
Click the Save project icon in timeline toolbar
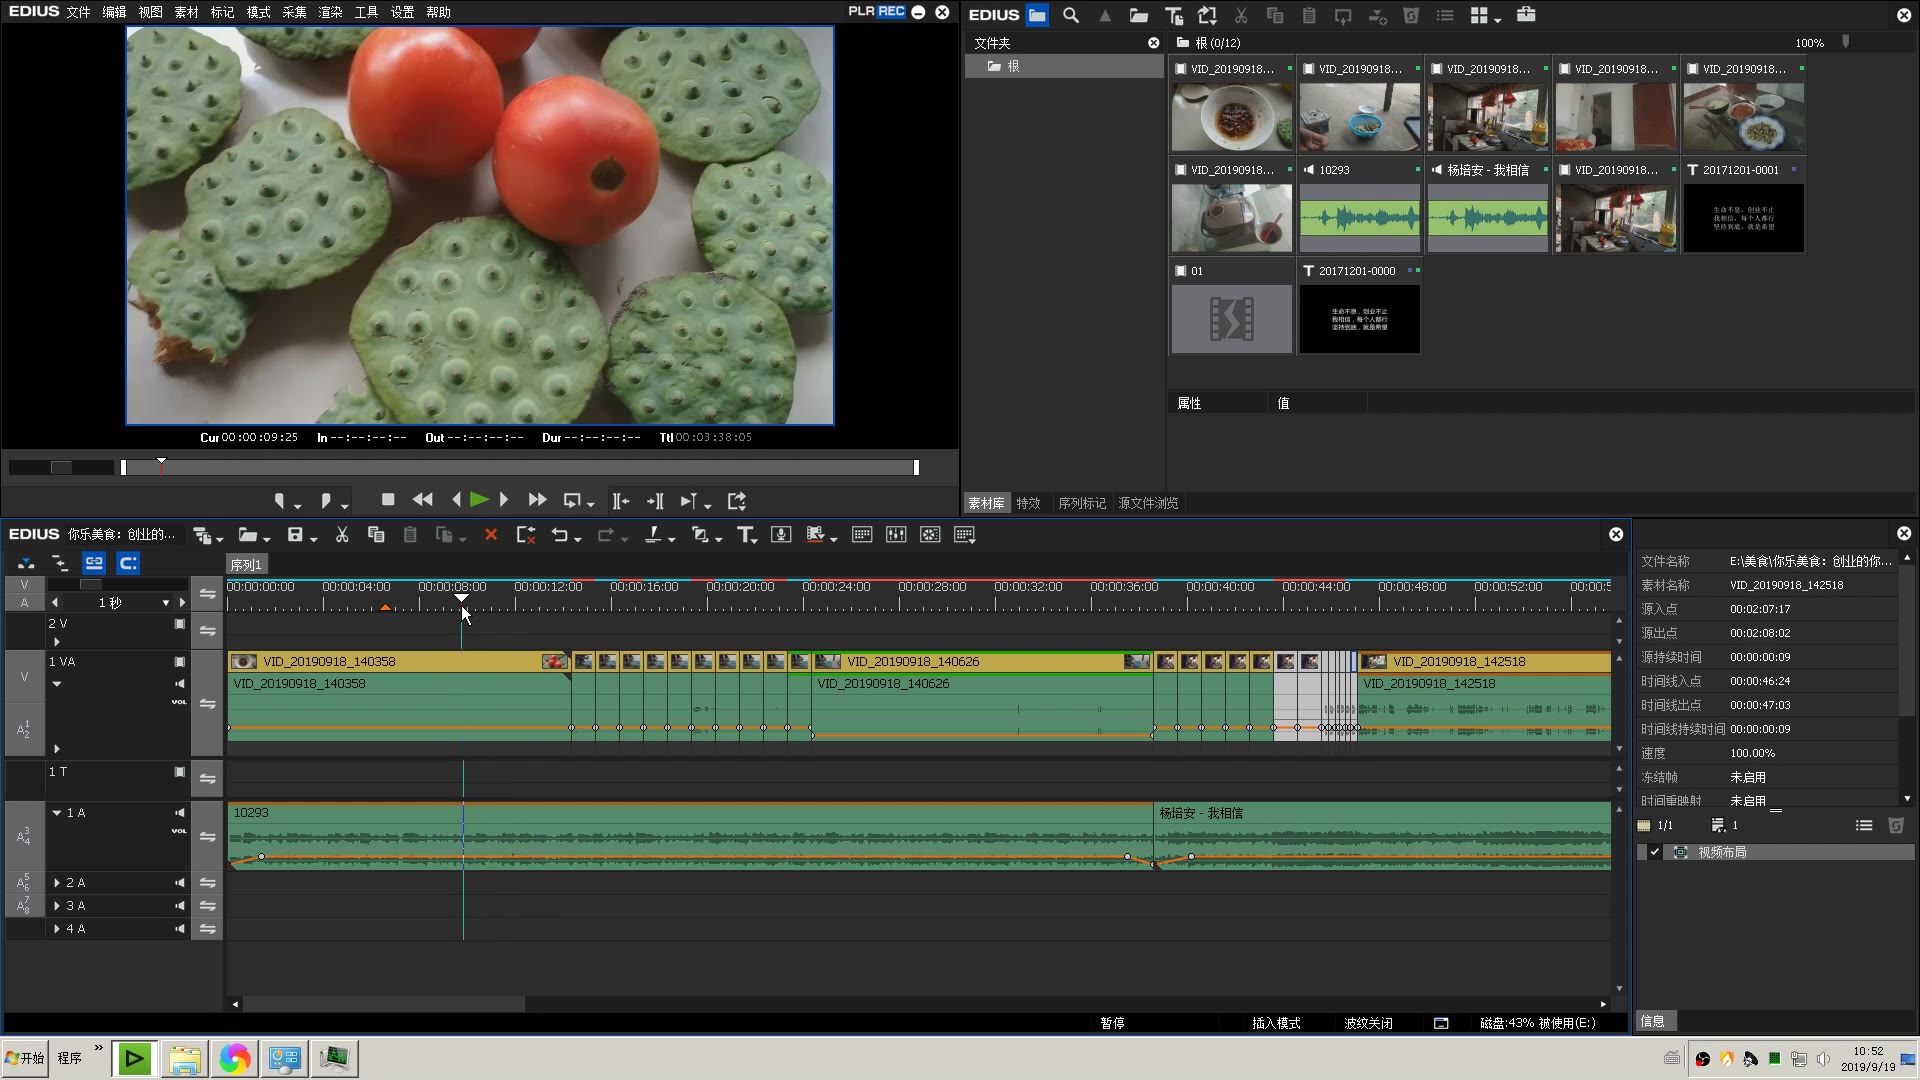tap(295, 535)
